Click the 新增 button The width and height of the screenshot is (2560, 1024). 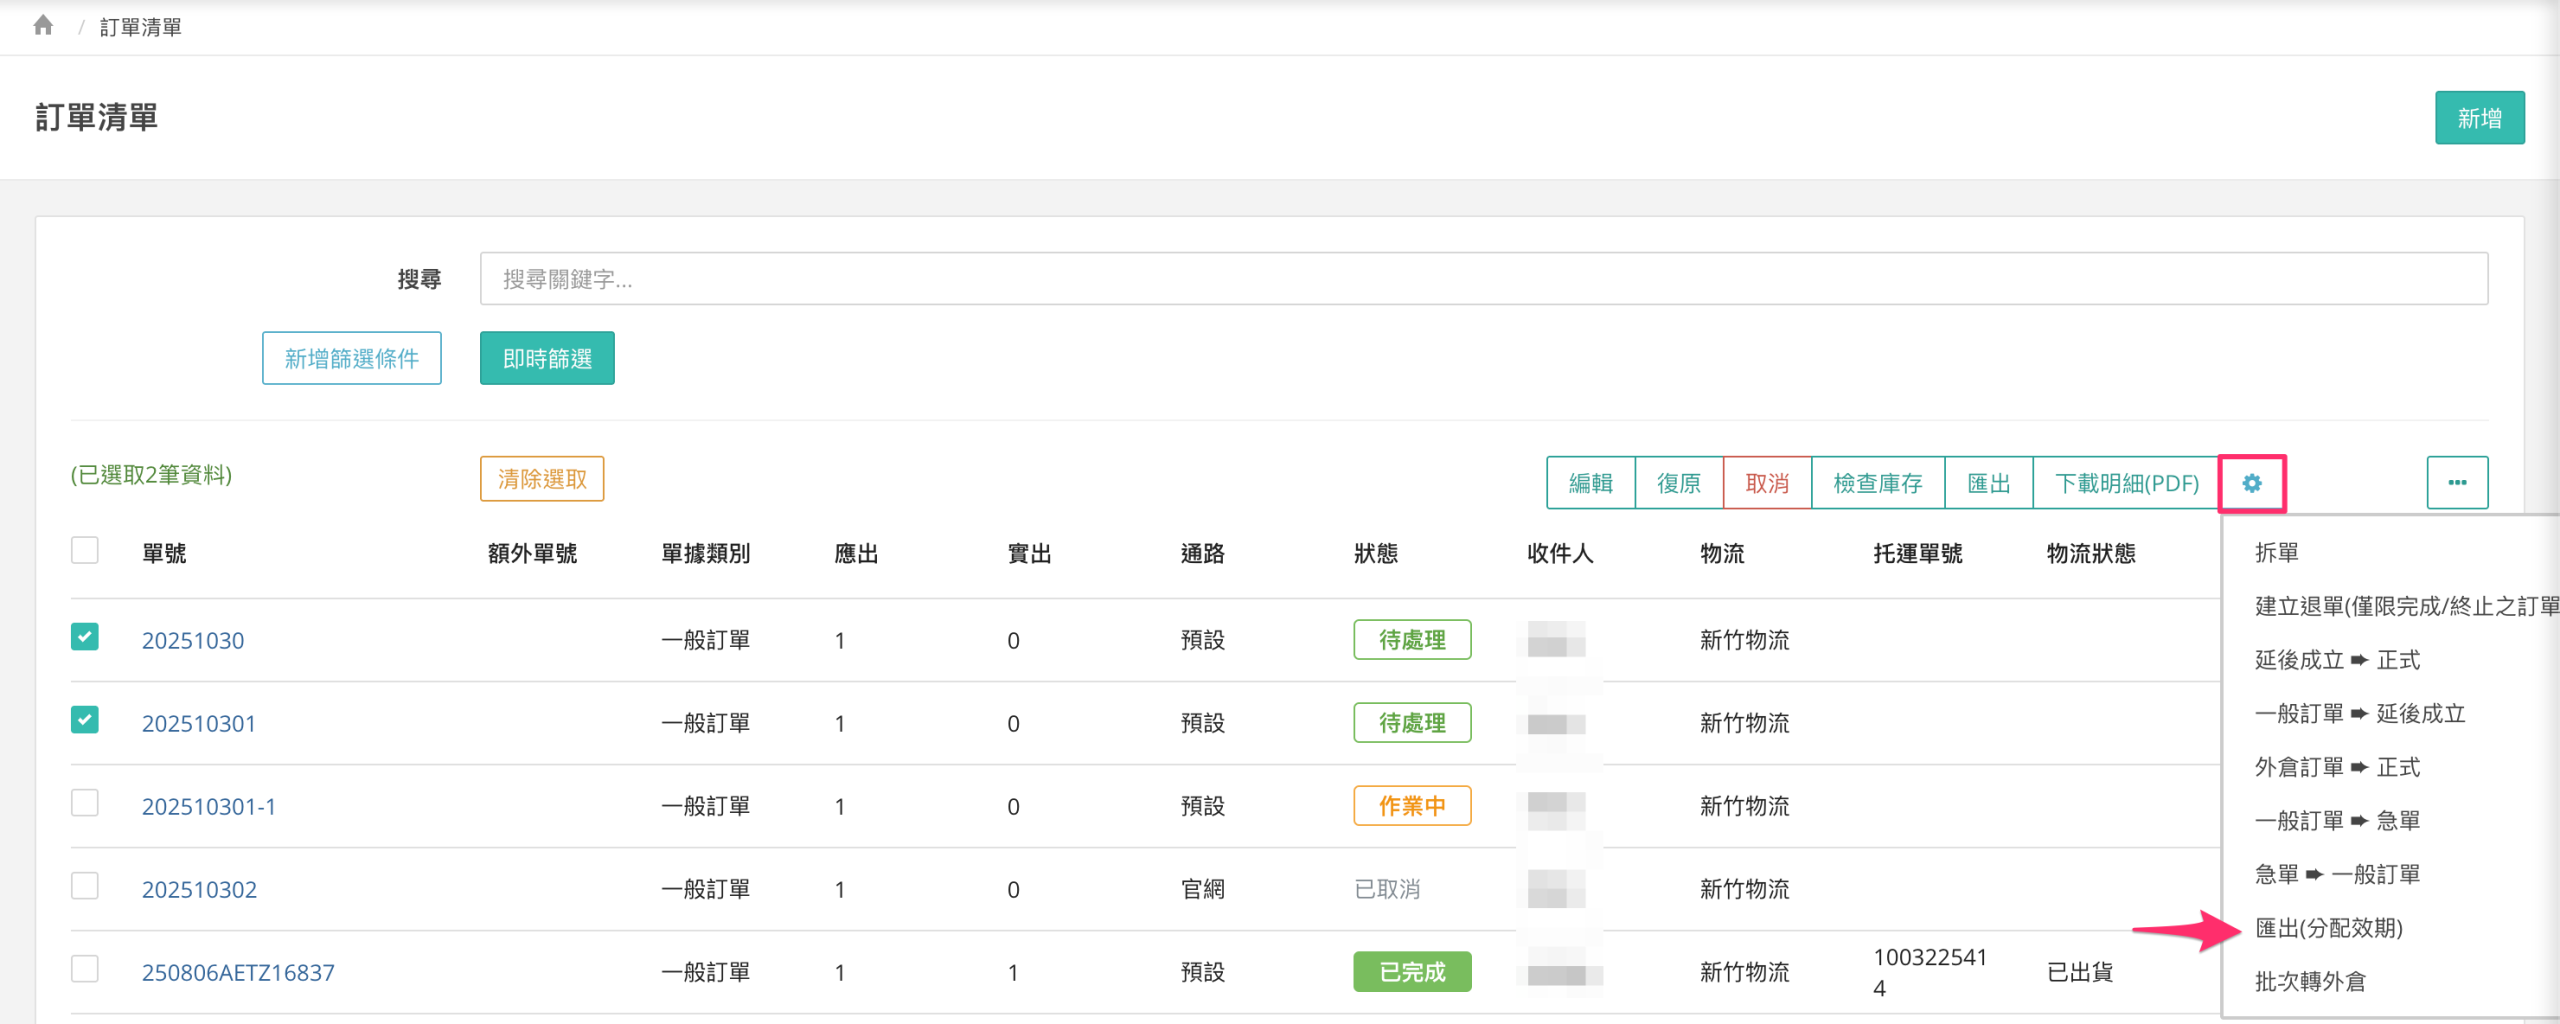pos(2478,118)
